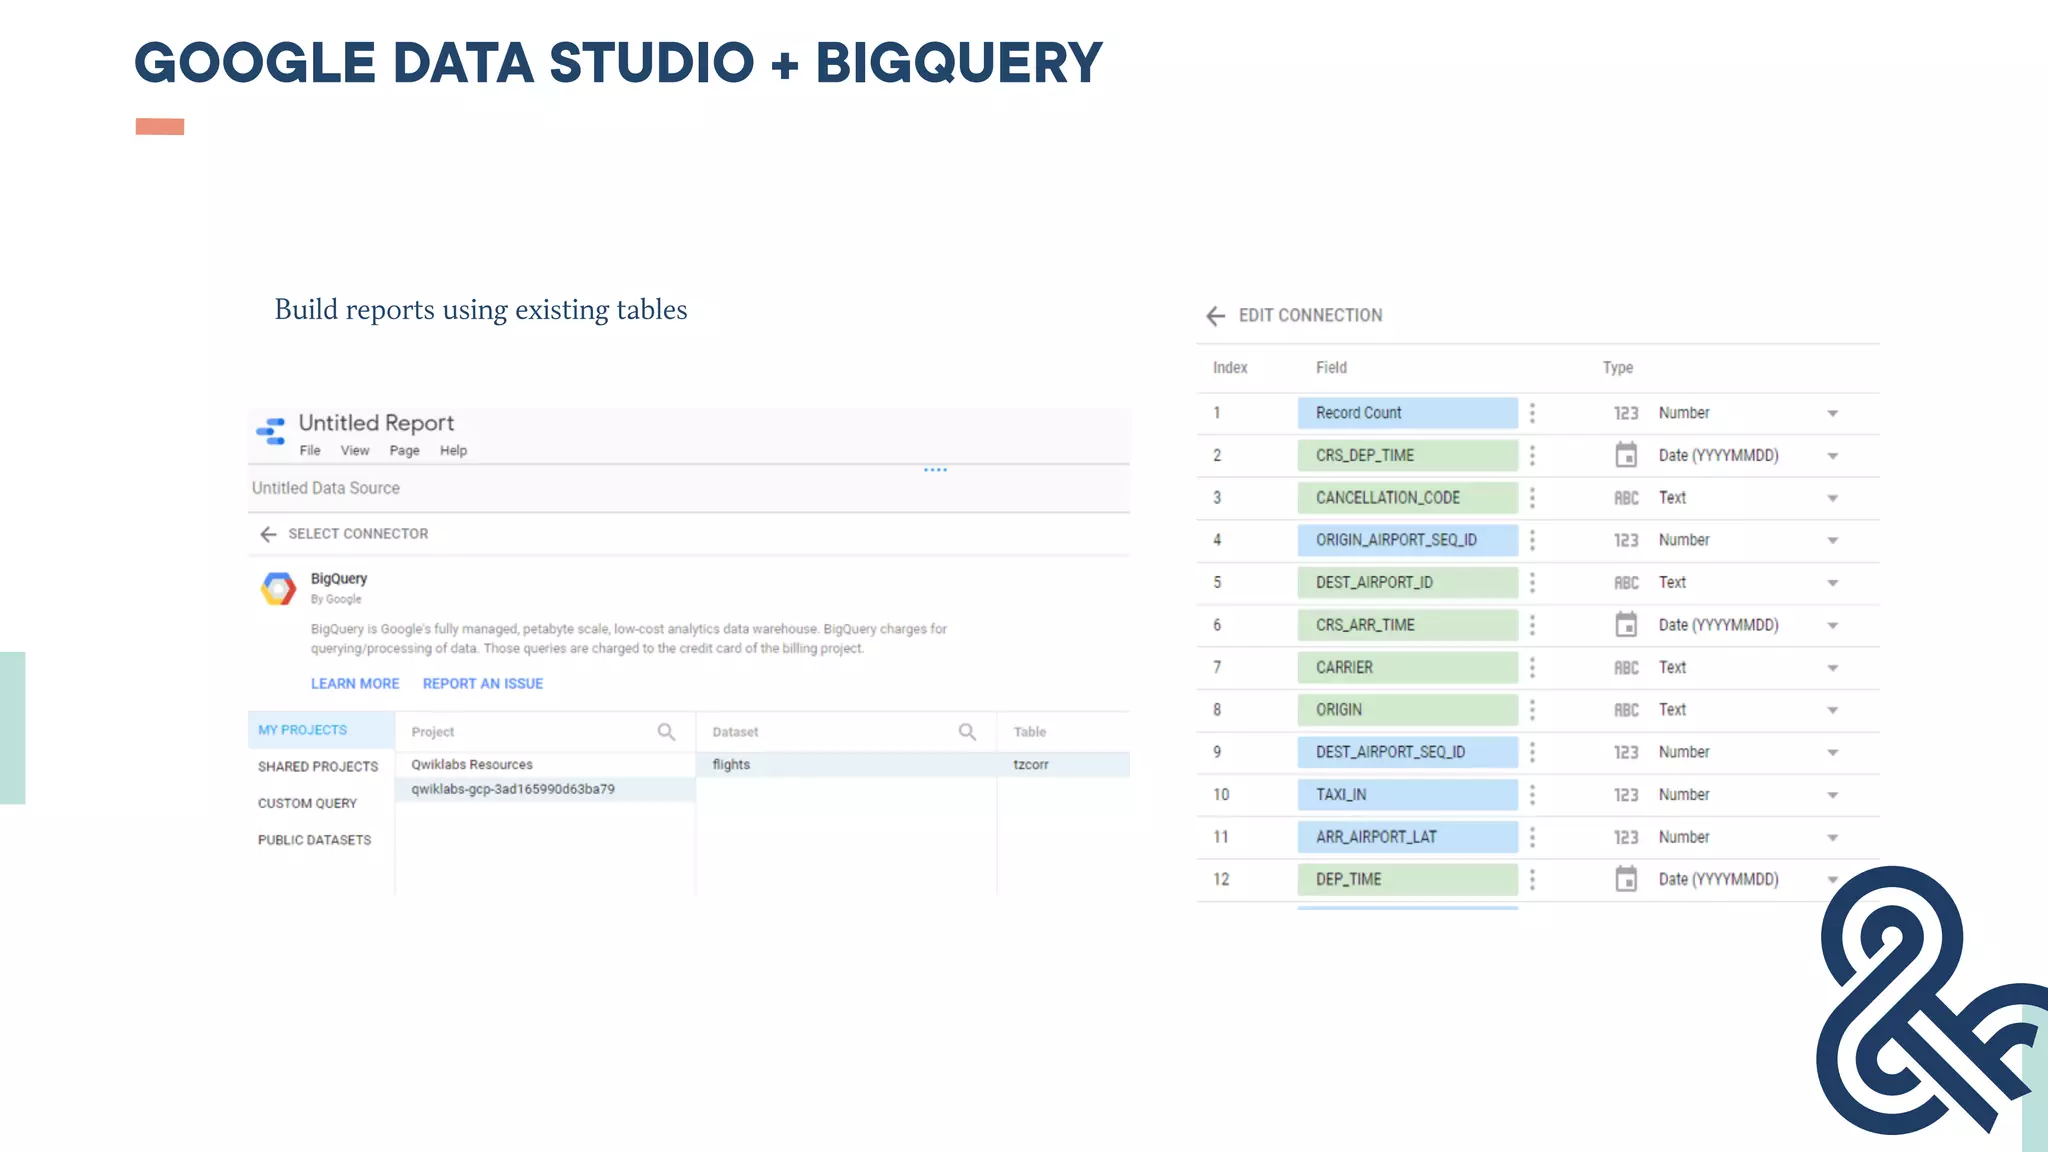Screen dimensions: 2048x1152
Task: Click the Untitled Data Source name
Action: click(x=326, y=488)
